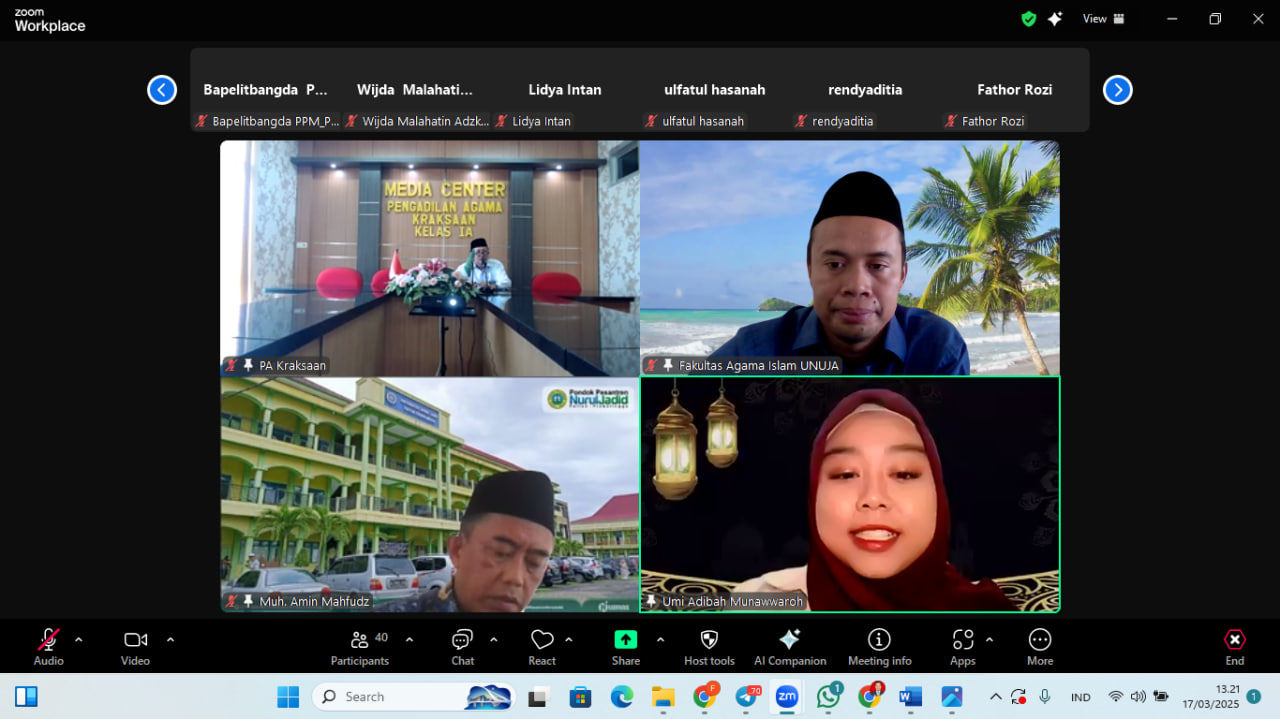
Task: Open the notification bell badge
Action: click(1254, 697)
